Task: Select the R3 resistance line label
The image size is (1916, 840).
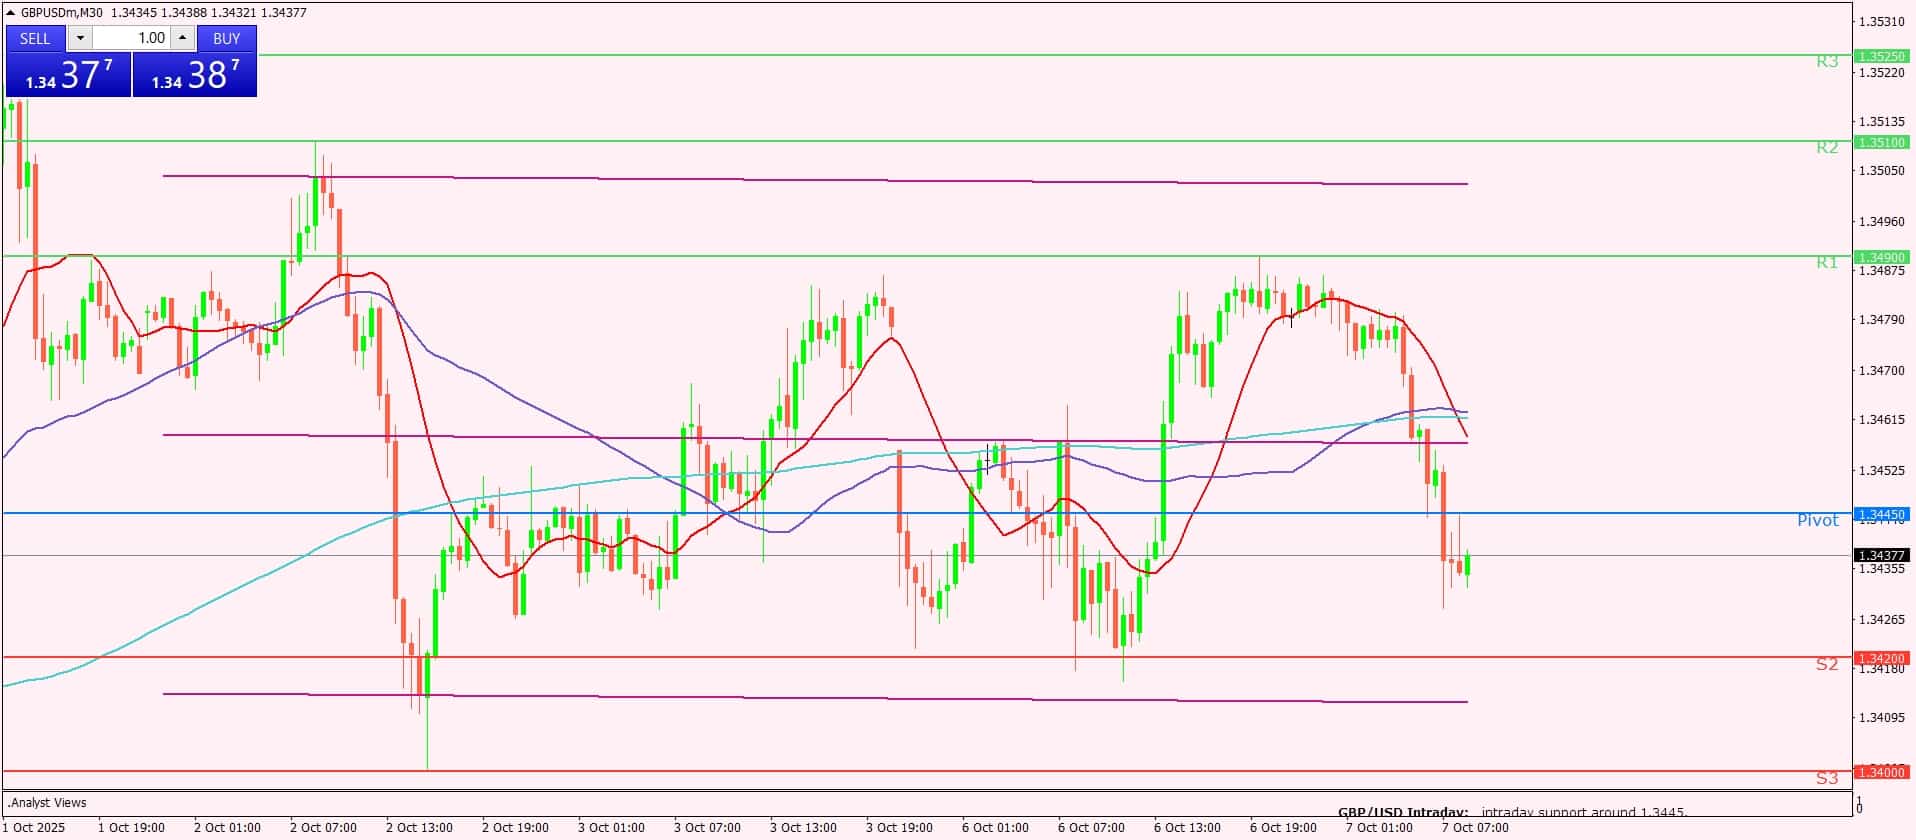Action: click(x=1826, y=62)
